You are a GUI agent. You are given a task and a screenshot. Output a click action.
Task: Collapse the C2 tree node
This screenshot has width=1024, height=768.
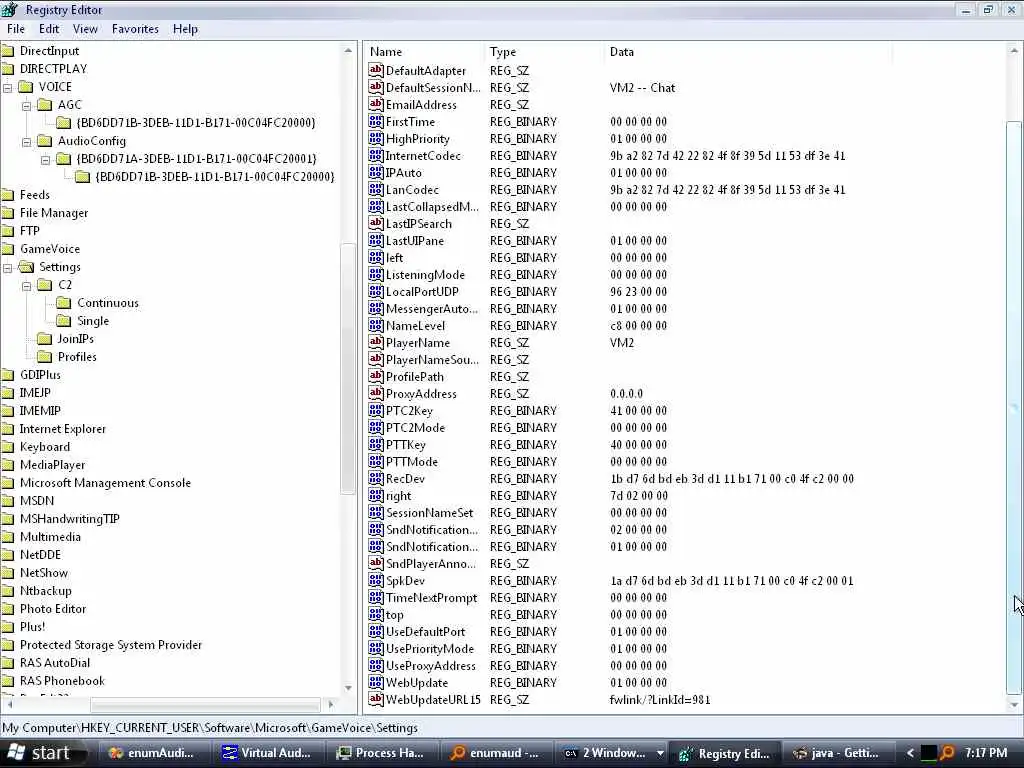(x=27, y=285)
